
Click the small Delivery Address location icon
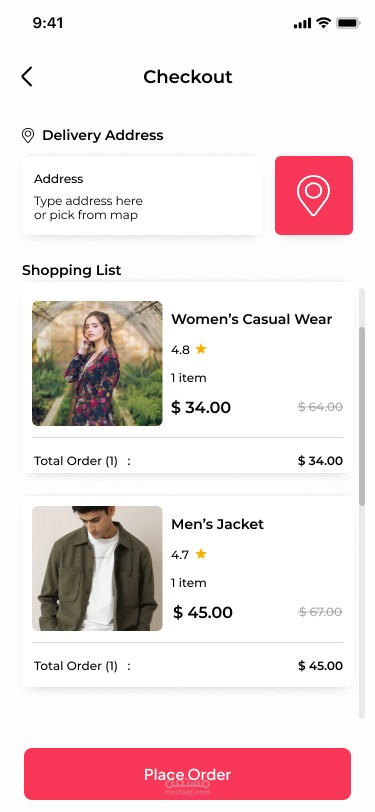[28, 136]
